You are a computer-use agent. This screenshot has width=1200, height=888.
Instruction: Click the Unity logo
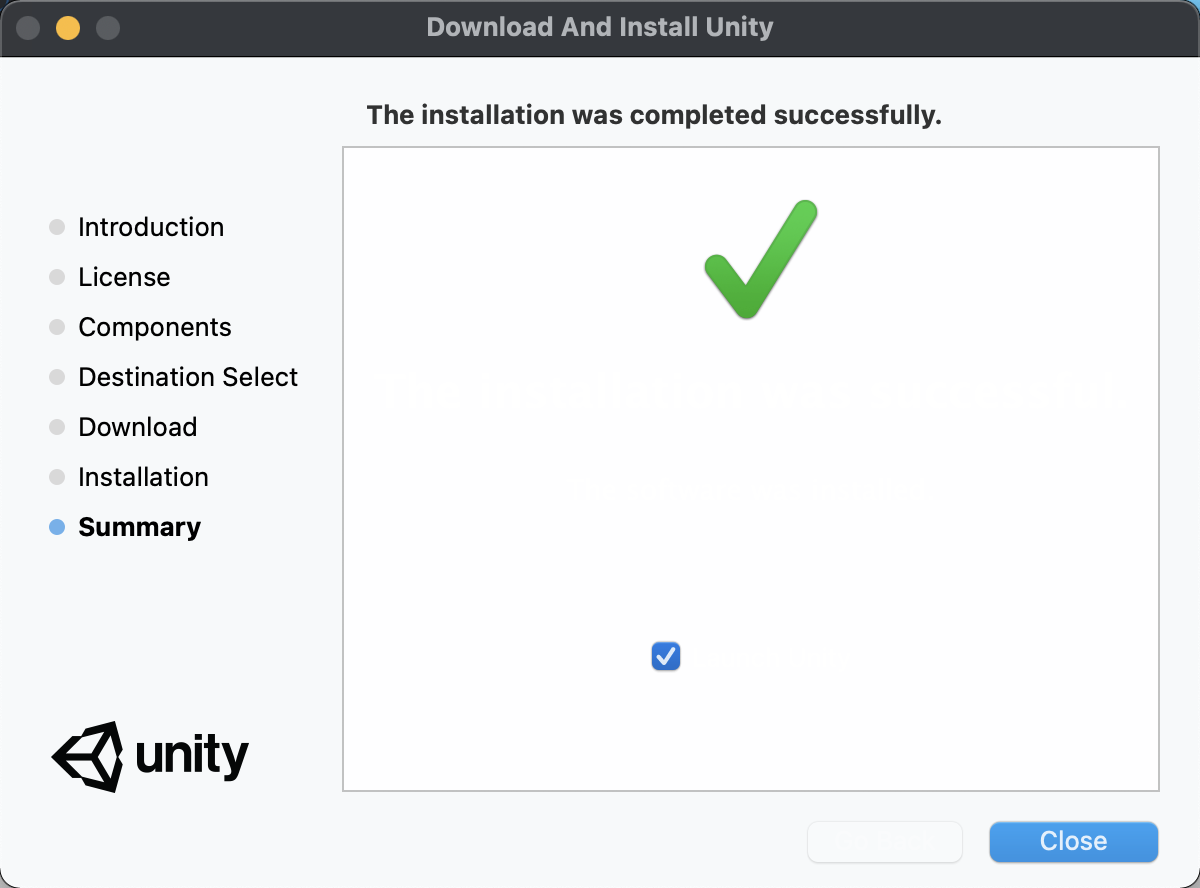150,757
